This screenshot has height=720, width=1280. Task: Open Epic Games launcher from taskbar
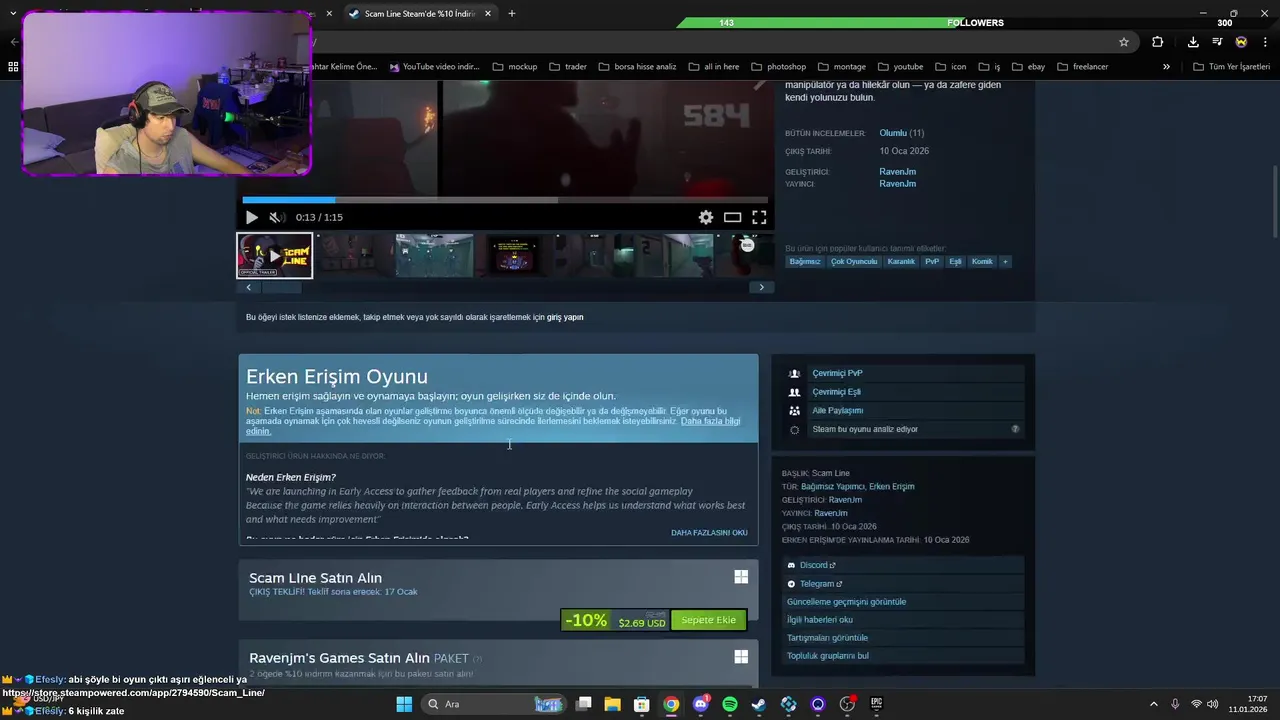(877, 704)
